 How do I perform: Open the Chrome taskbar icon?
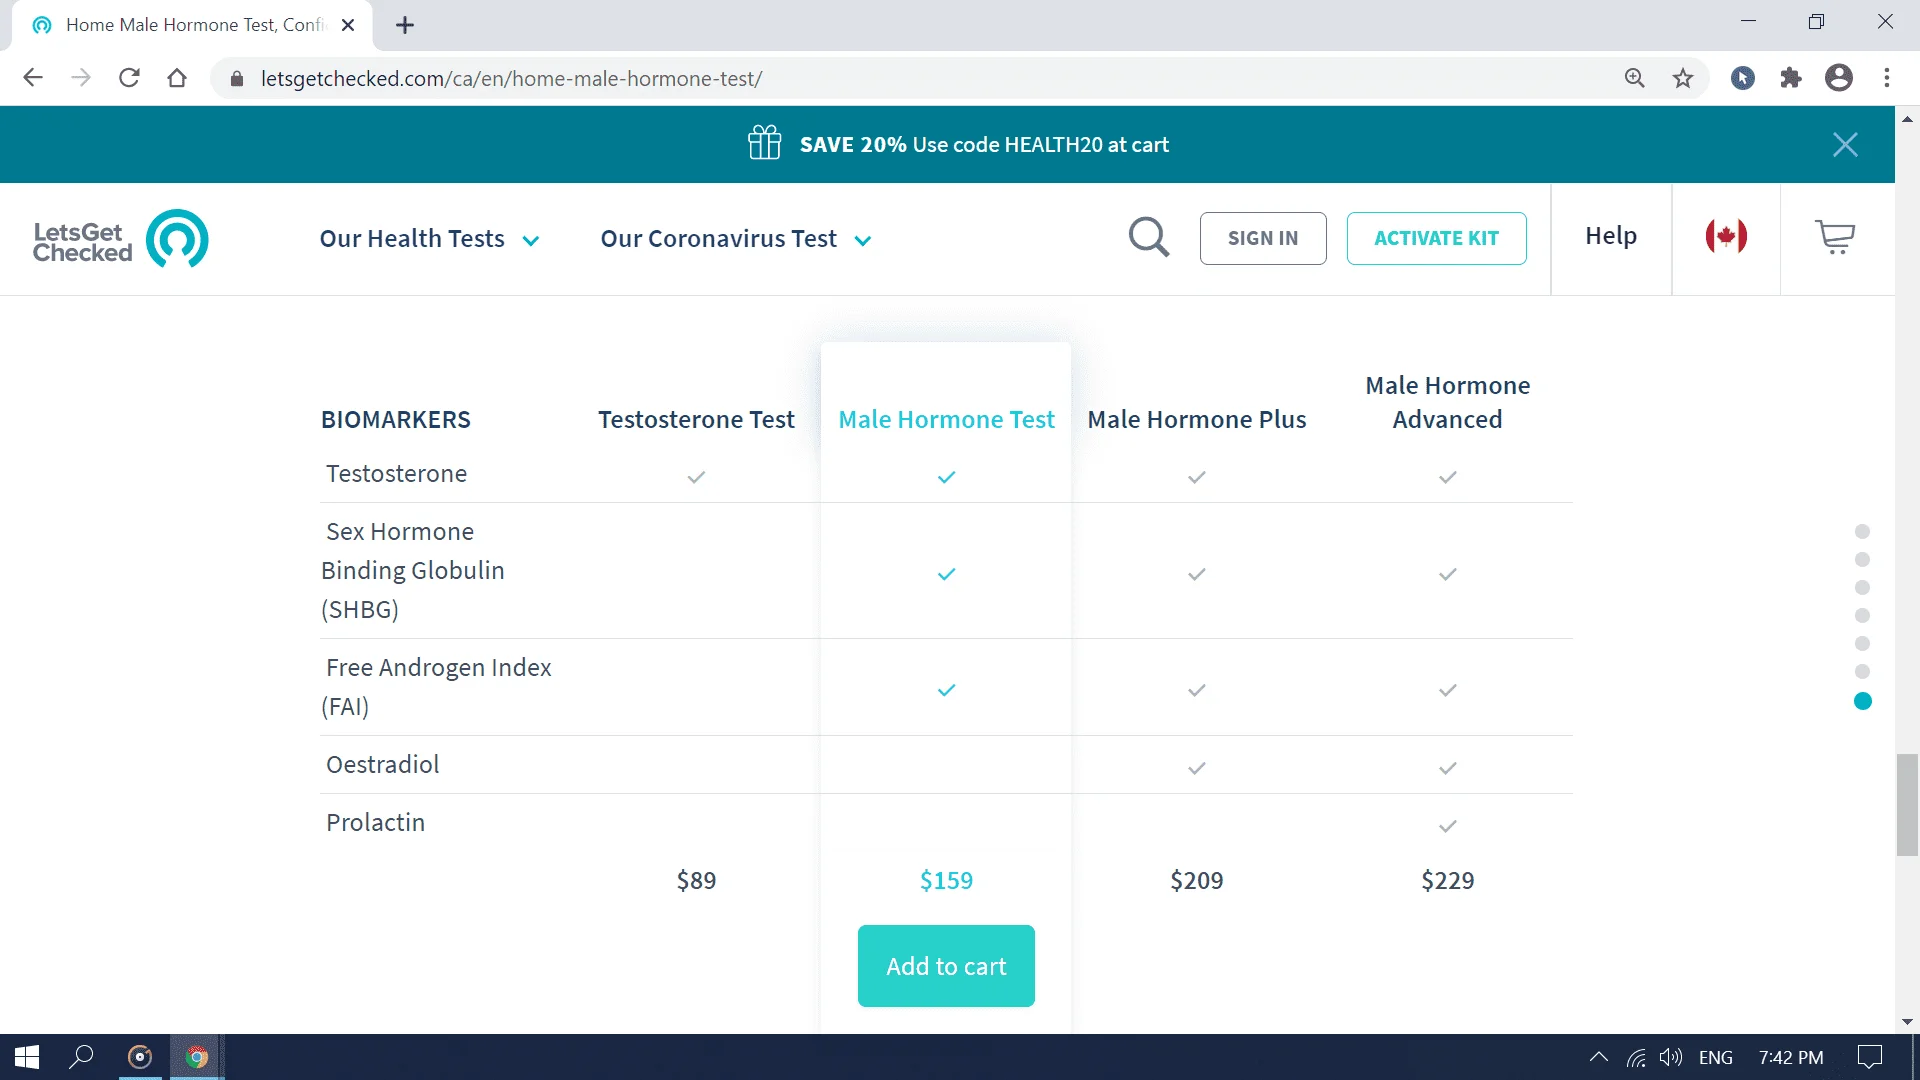(x=197, y=1057)
